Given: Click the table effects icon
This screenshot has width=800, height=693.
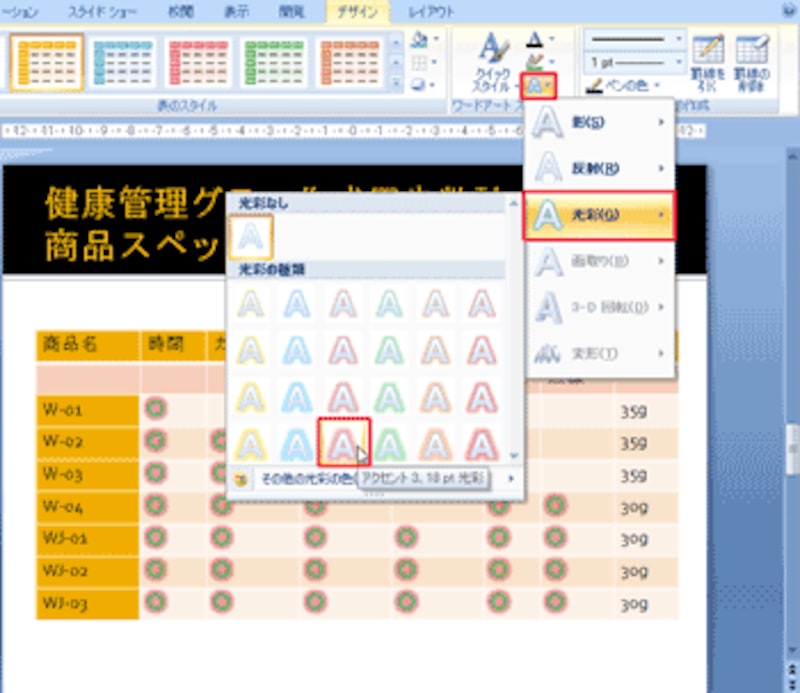Looking at the screenshot, I should point(418,85).
